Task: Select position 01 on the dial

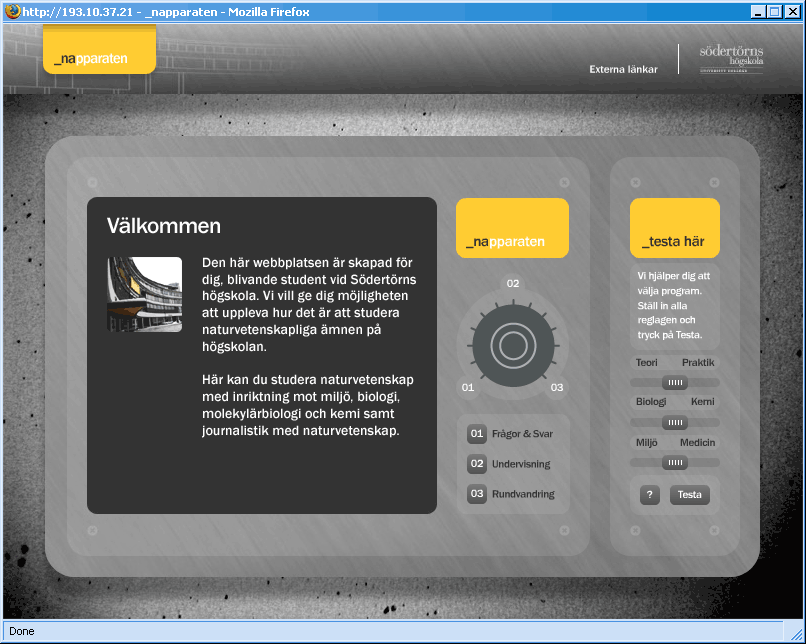Action: [x=467, y=388]
